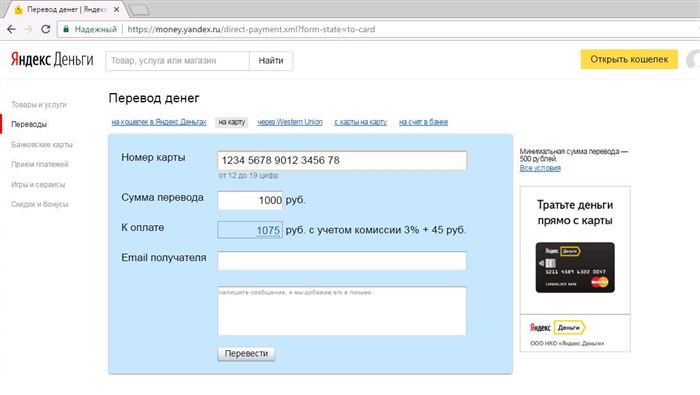Image resolution: width=700 pixels, height=395 pixels.
Task: Switch to на счет в банке tab
Action: point(423,122)
